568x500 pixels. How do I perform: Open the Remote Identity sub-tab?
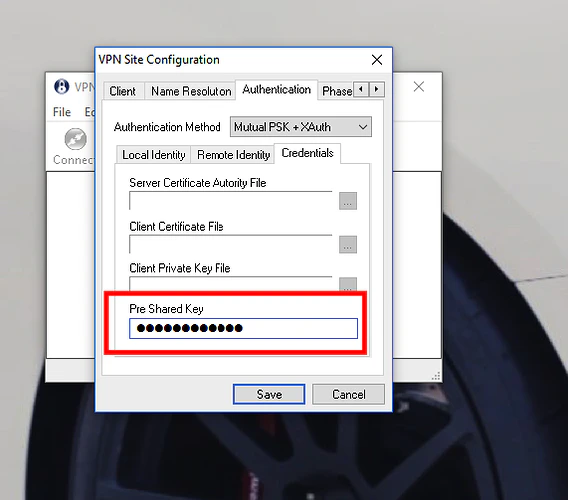click(x=233, y=155)
